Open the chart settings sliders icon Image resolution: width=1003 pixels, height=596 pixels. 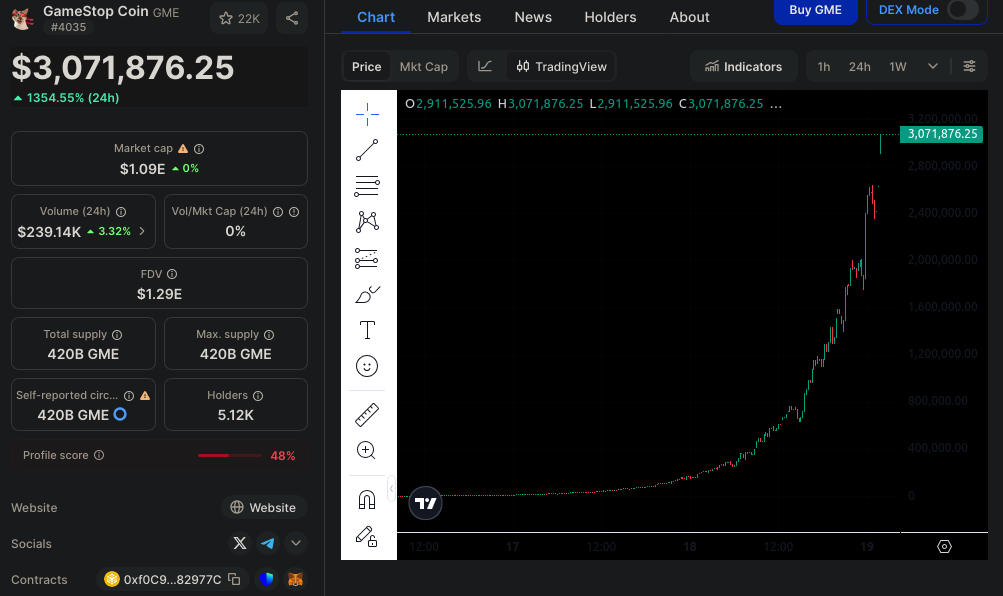tap(970, 66)
